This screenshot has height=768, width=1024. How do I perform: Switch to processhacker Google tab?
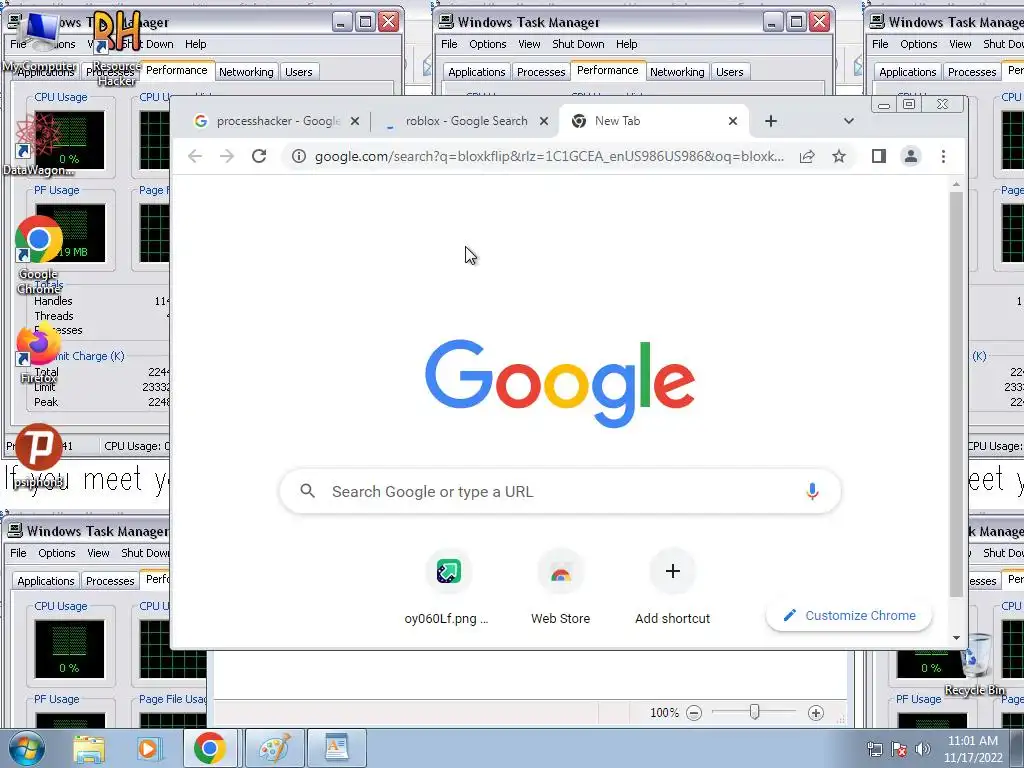(x=278, y=121)
